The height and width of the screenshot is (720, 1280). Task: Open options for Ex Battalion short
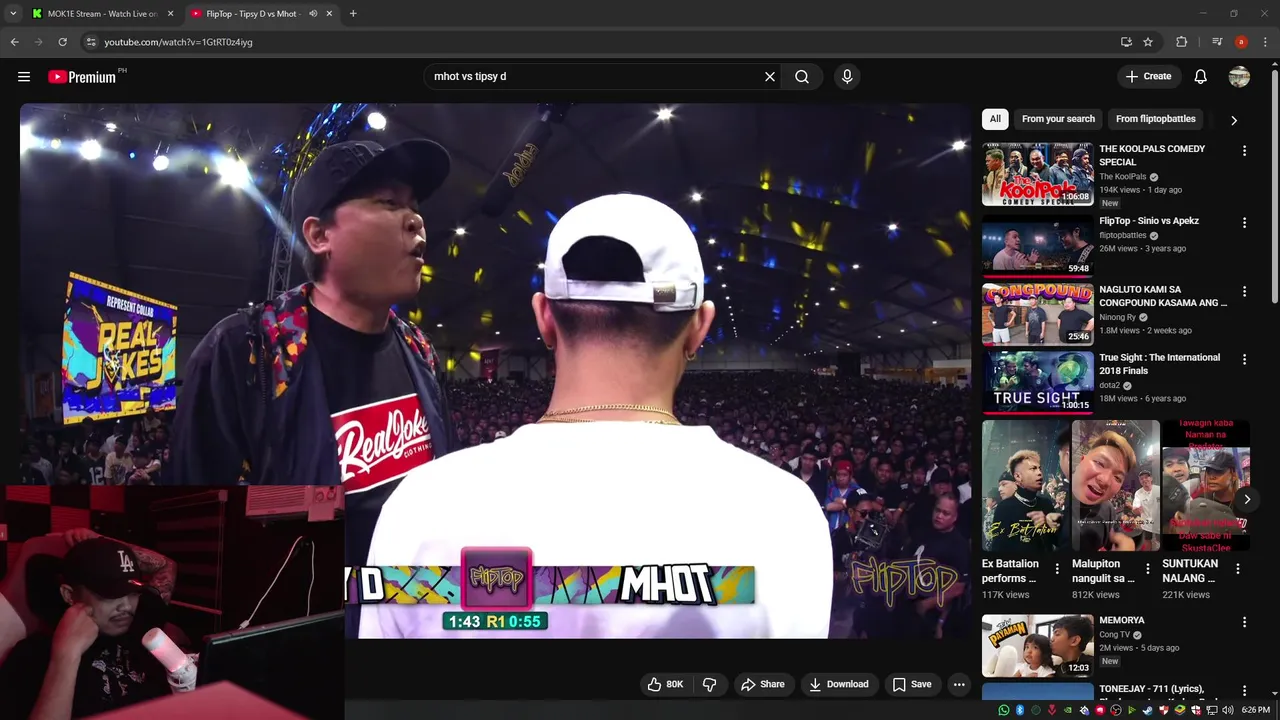point(1057,569)
